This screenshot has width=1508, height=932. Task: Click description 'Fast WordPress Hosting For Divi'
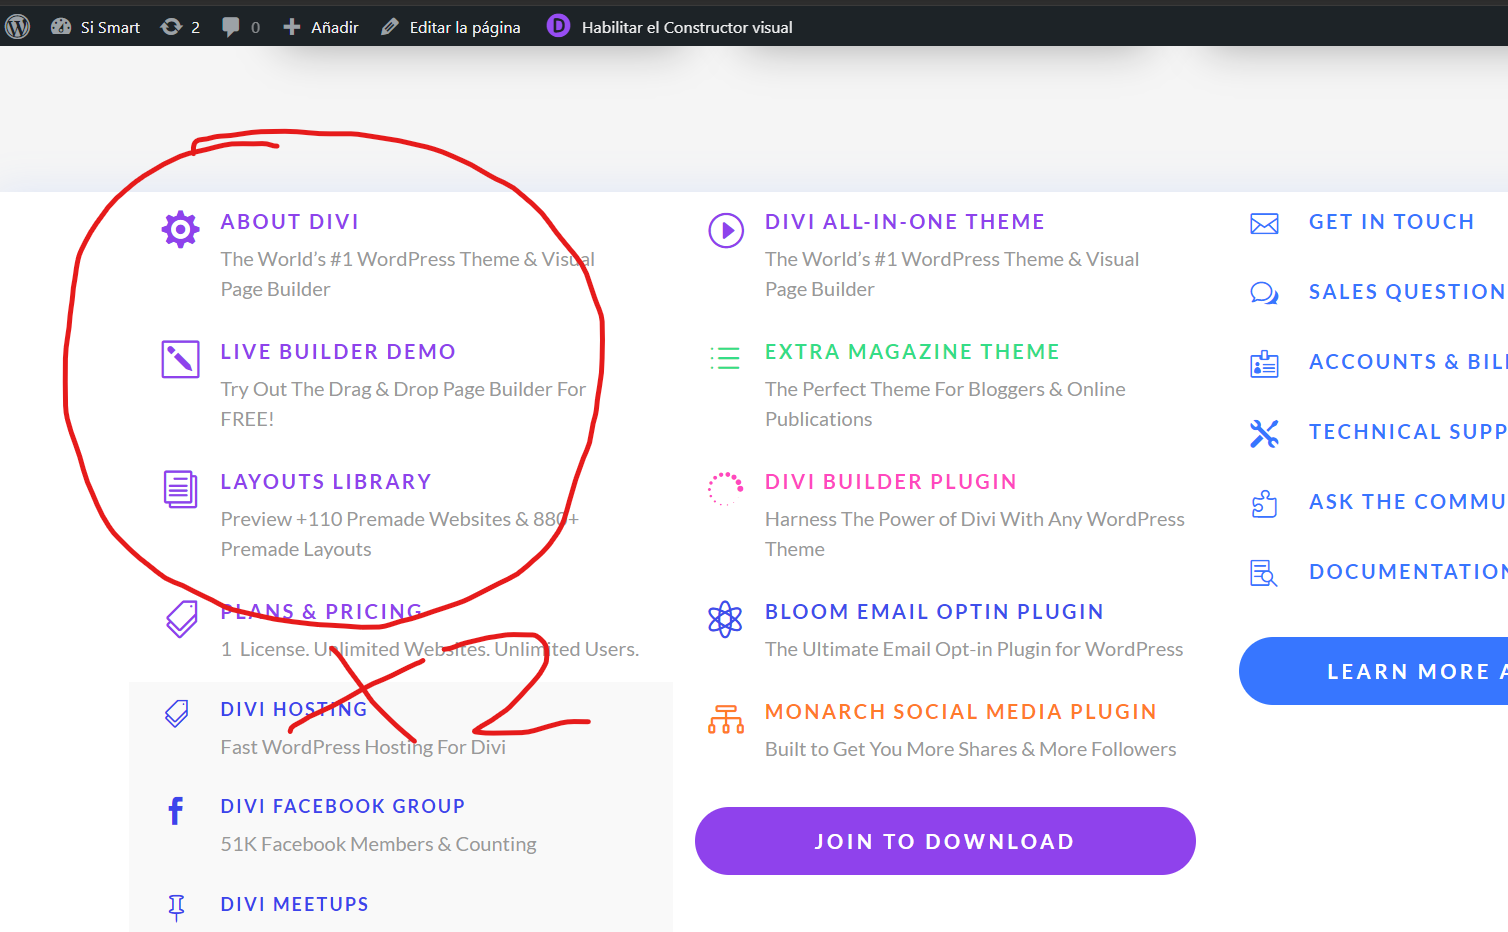[x=363, y=747]
